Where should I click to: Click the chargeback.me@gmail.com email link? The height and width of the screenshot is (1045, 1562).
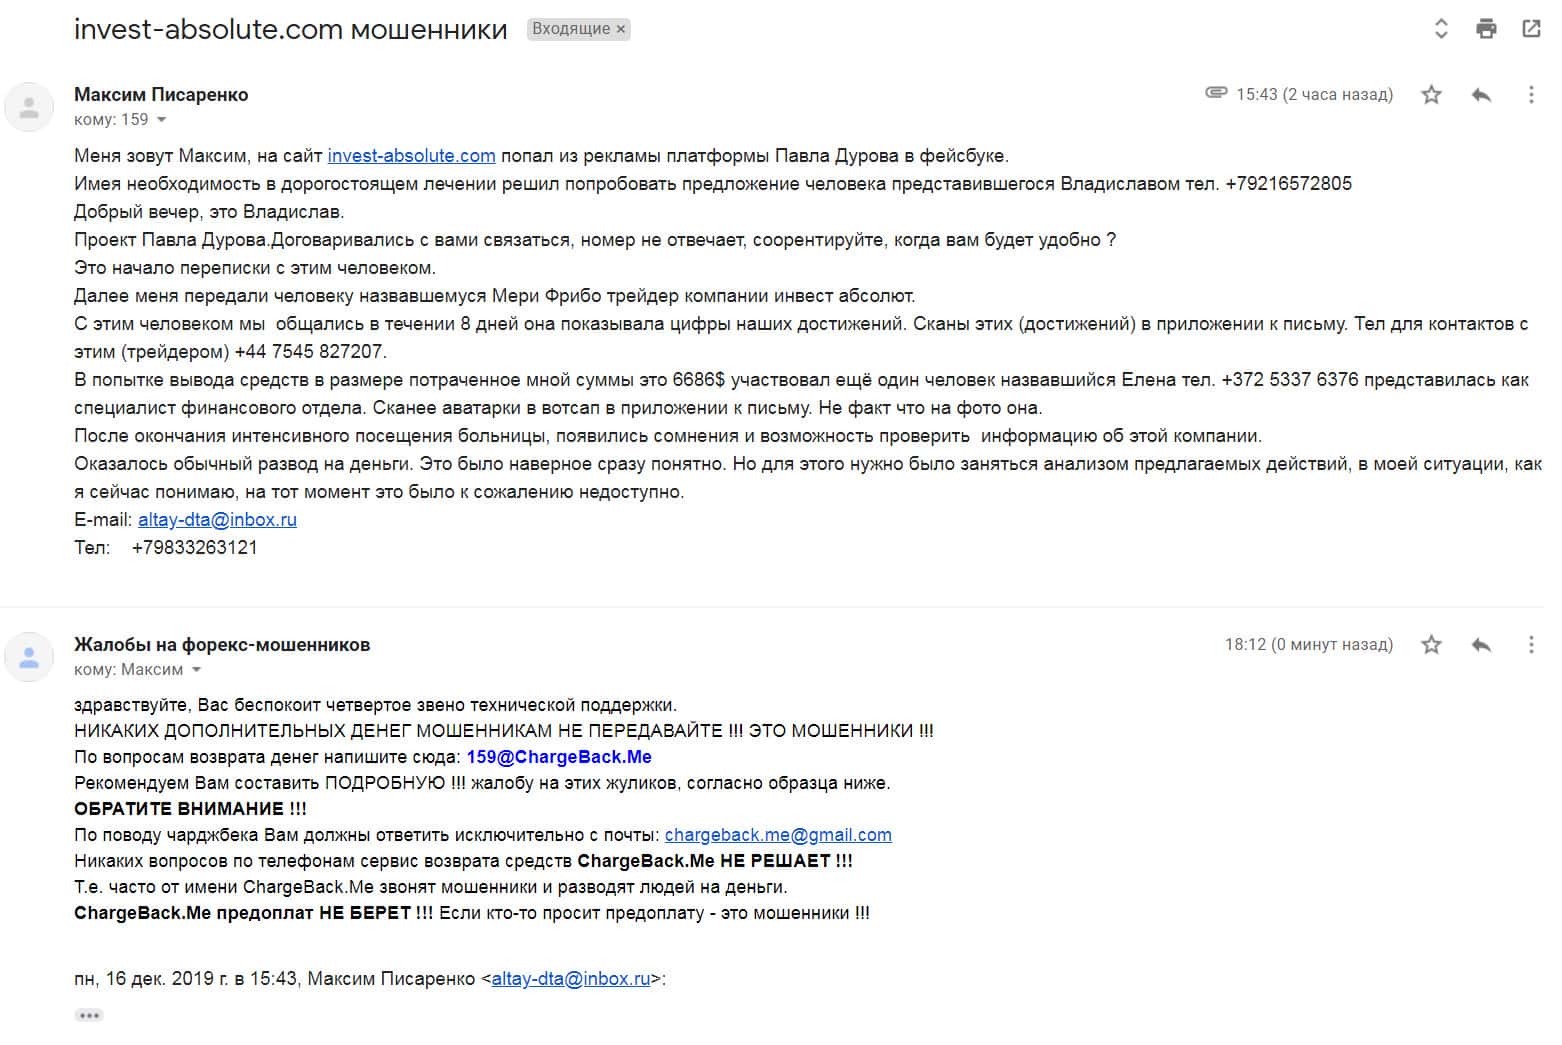778,835
